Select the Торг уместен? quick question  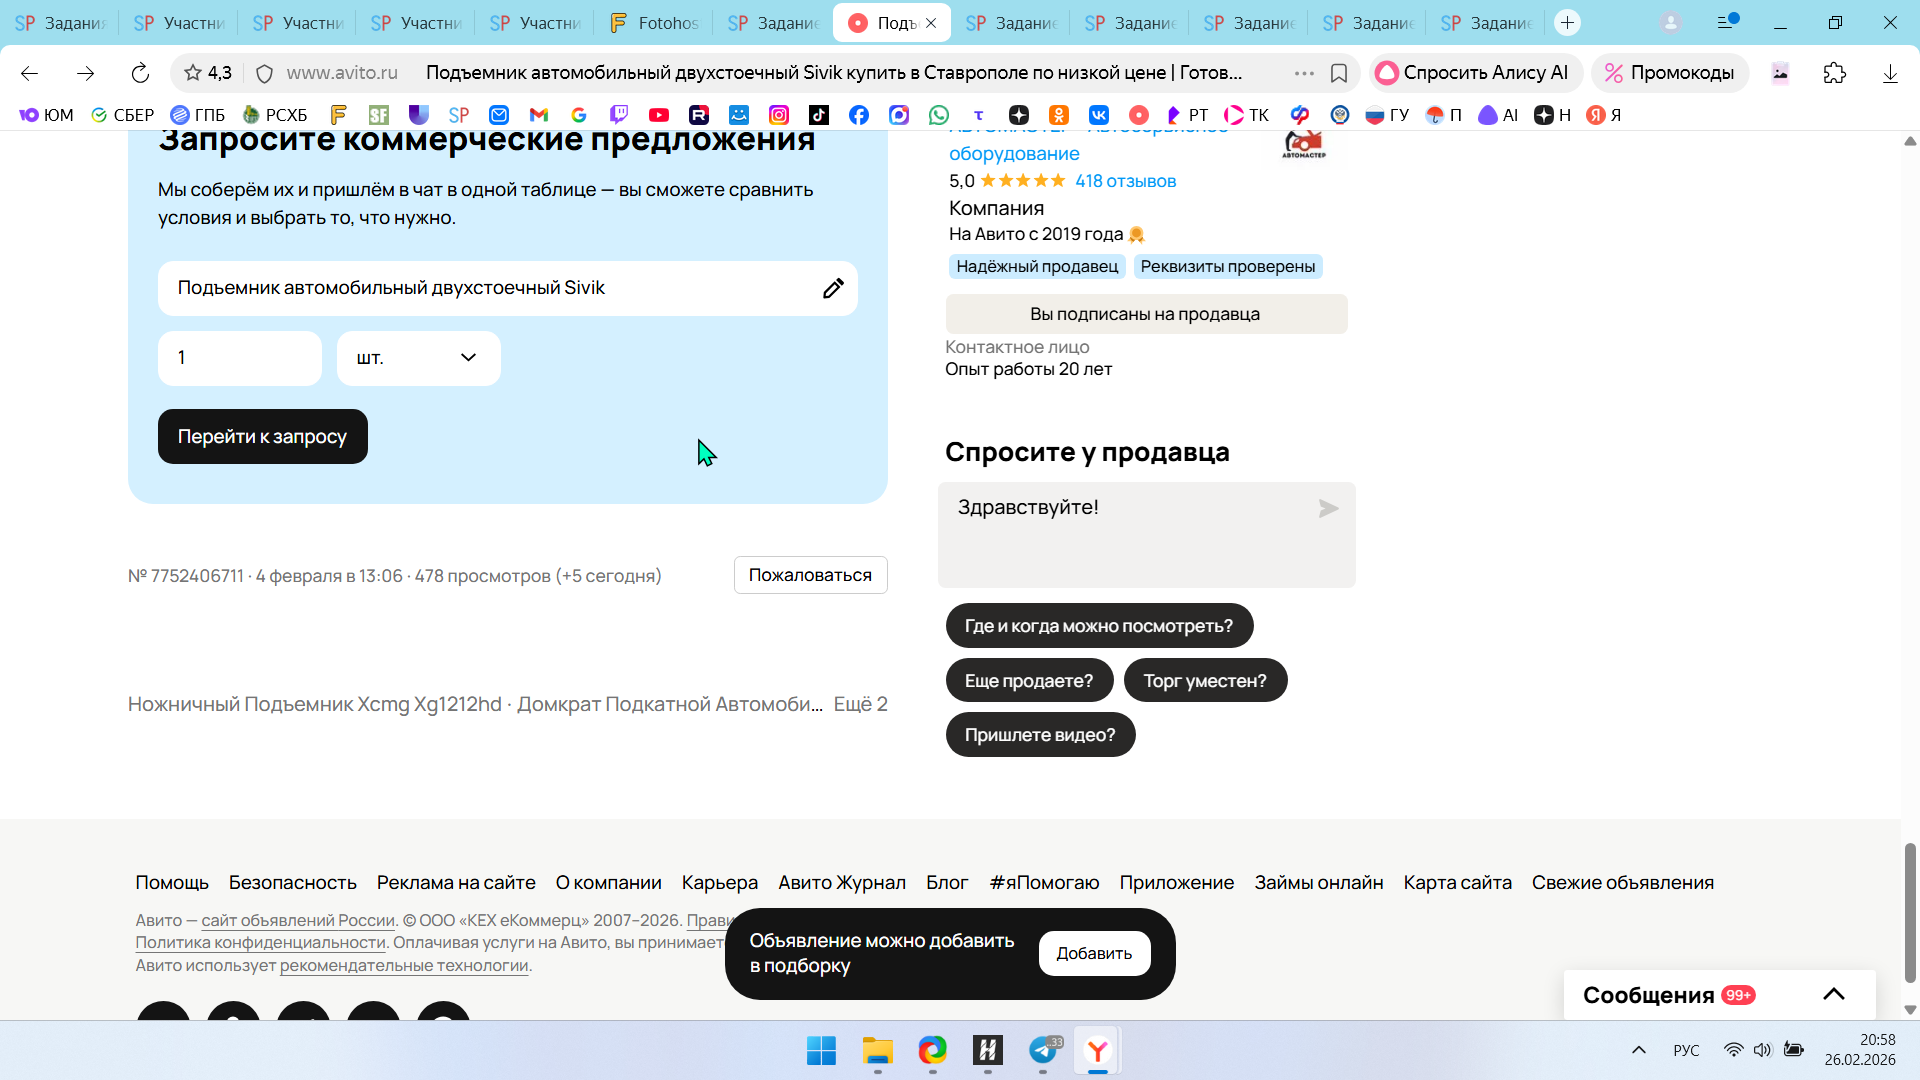tap(1205, 681)
